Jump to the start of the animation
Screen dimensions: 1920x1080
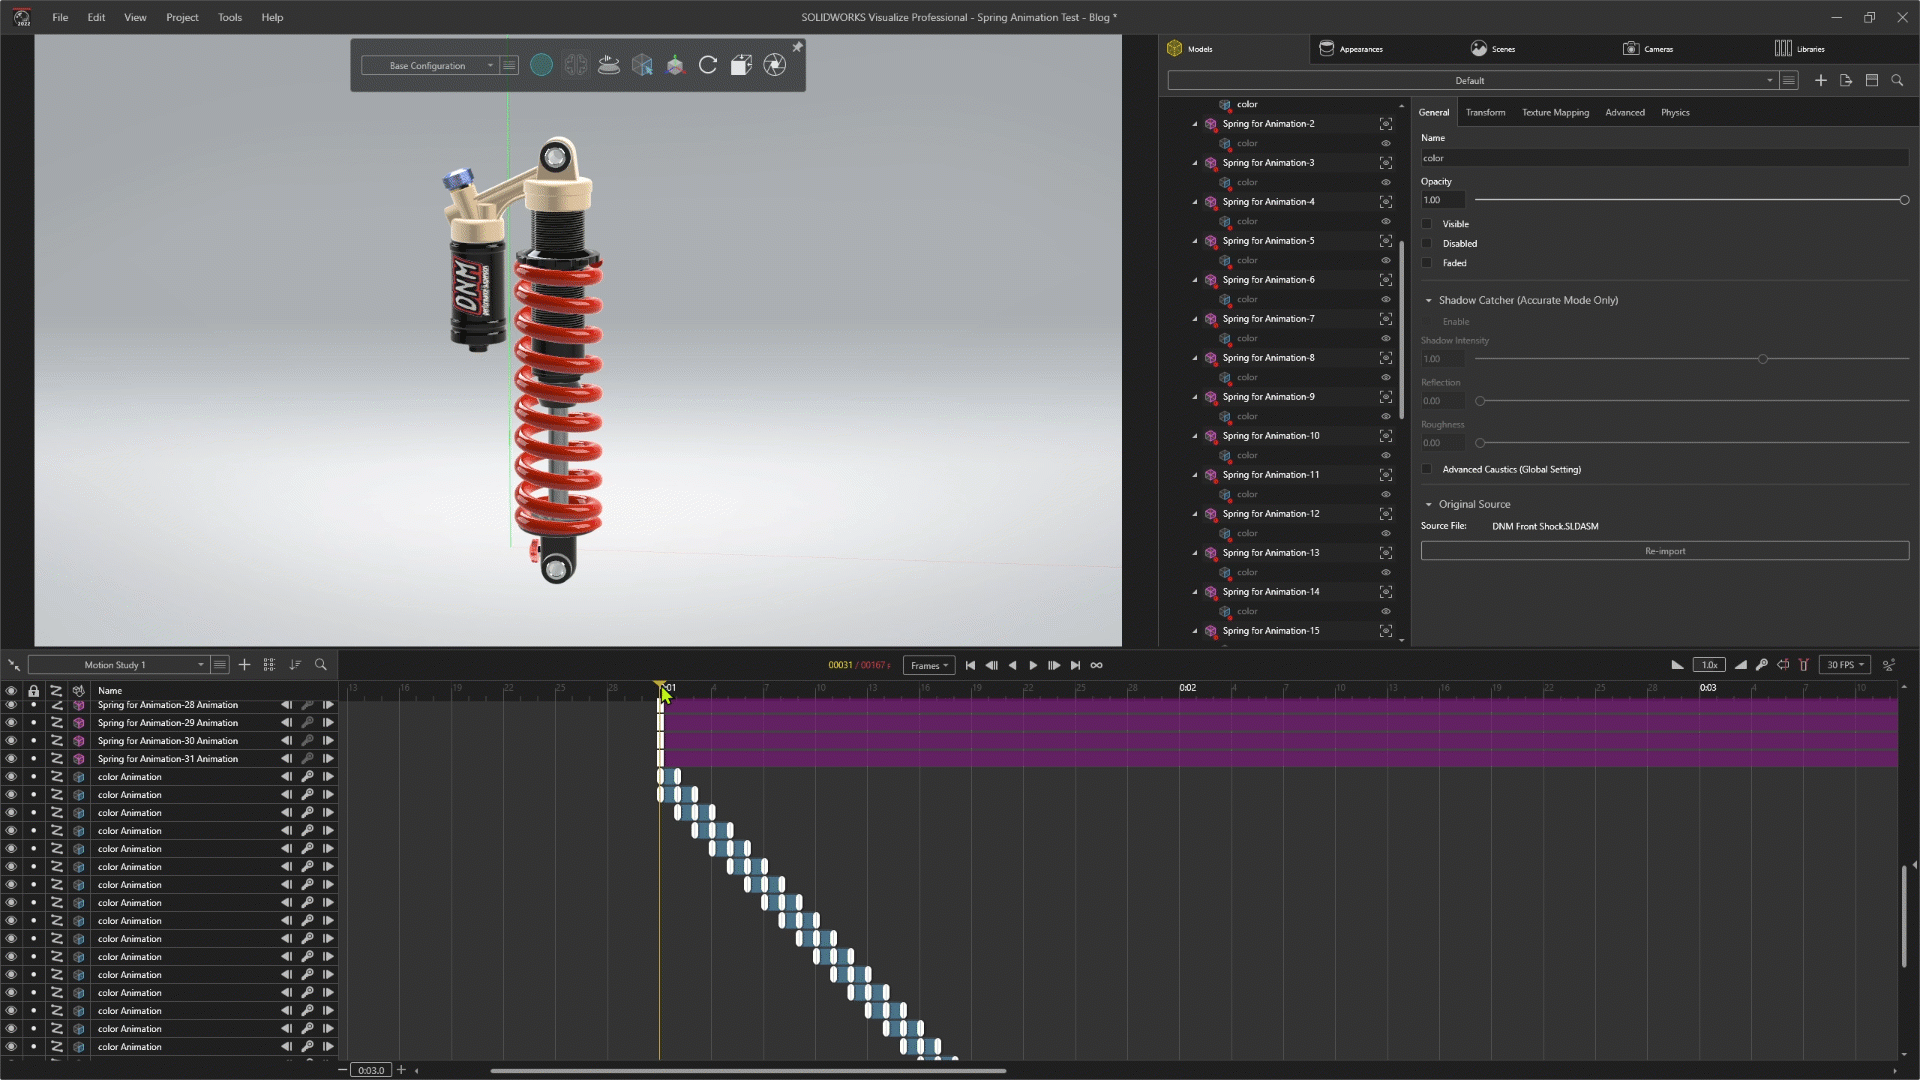click(970, 665)
